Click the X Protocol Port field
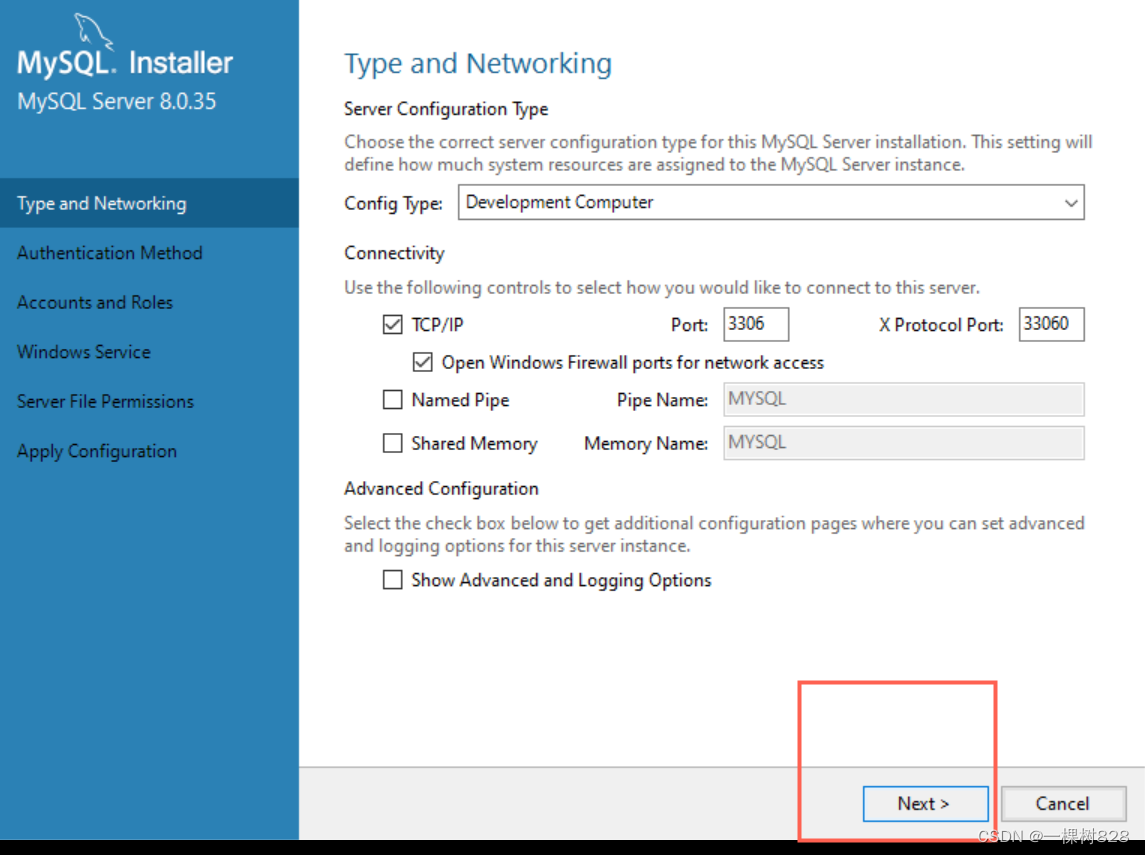The image size is (1145, 855). (1052, 324)
